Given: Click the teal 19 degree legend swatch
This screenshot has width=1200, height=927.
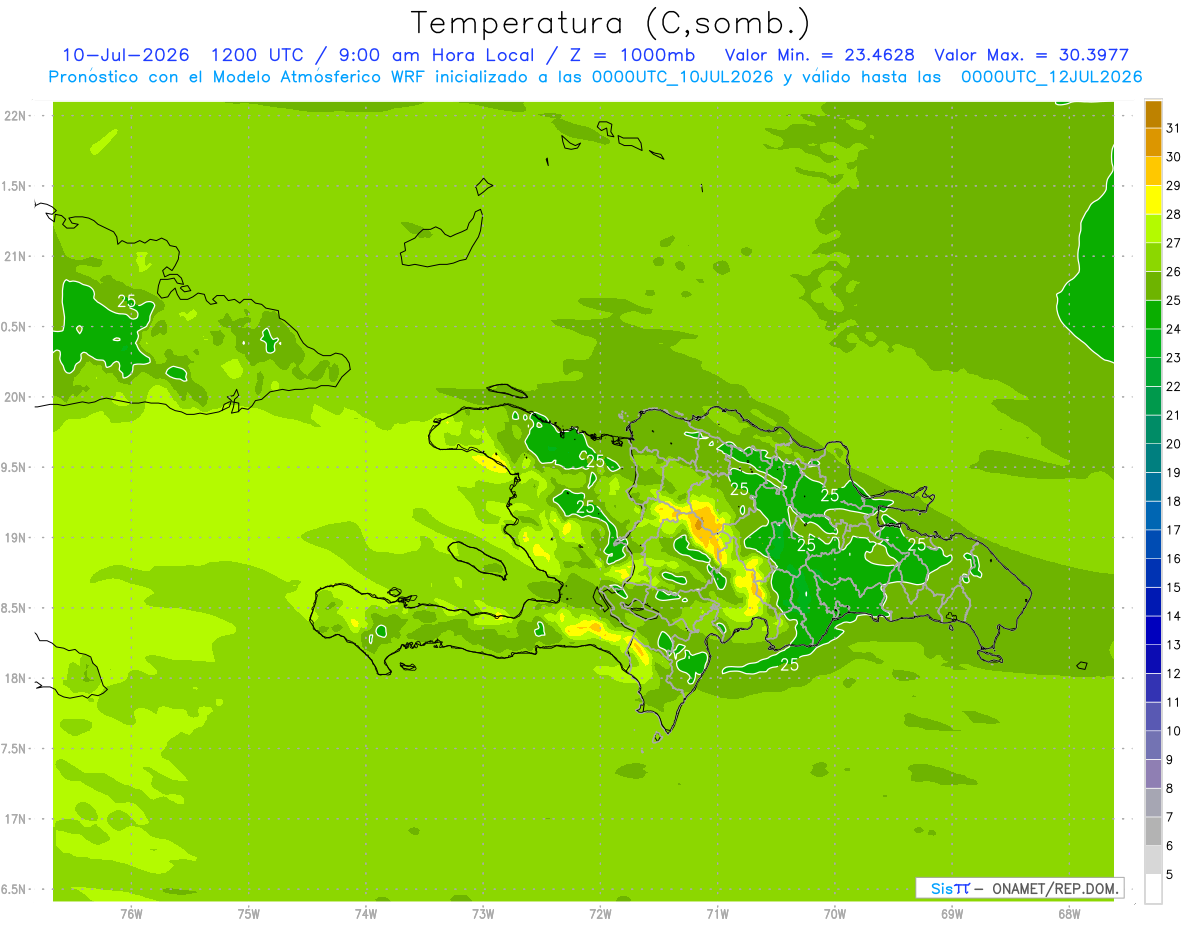Looking at the screenshot, I should pos(1153,458).
